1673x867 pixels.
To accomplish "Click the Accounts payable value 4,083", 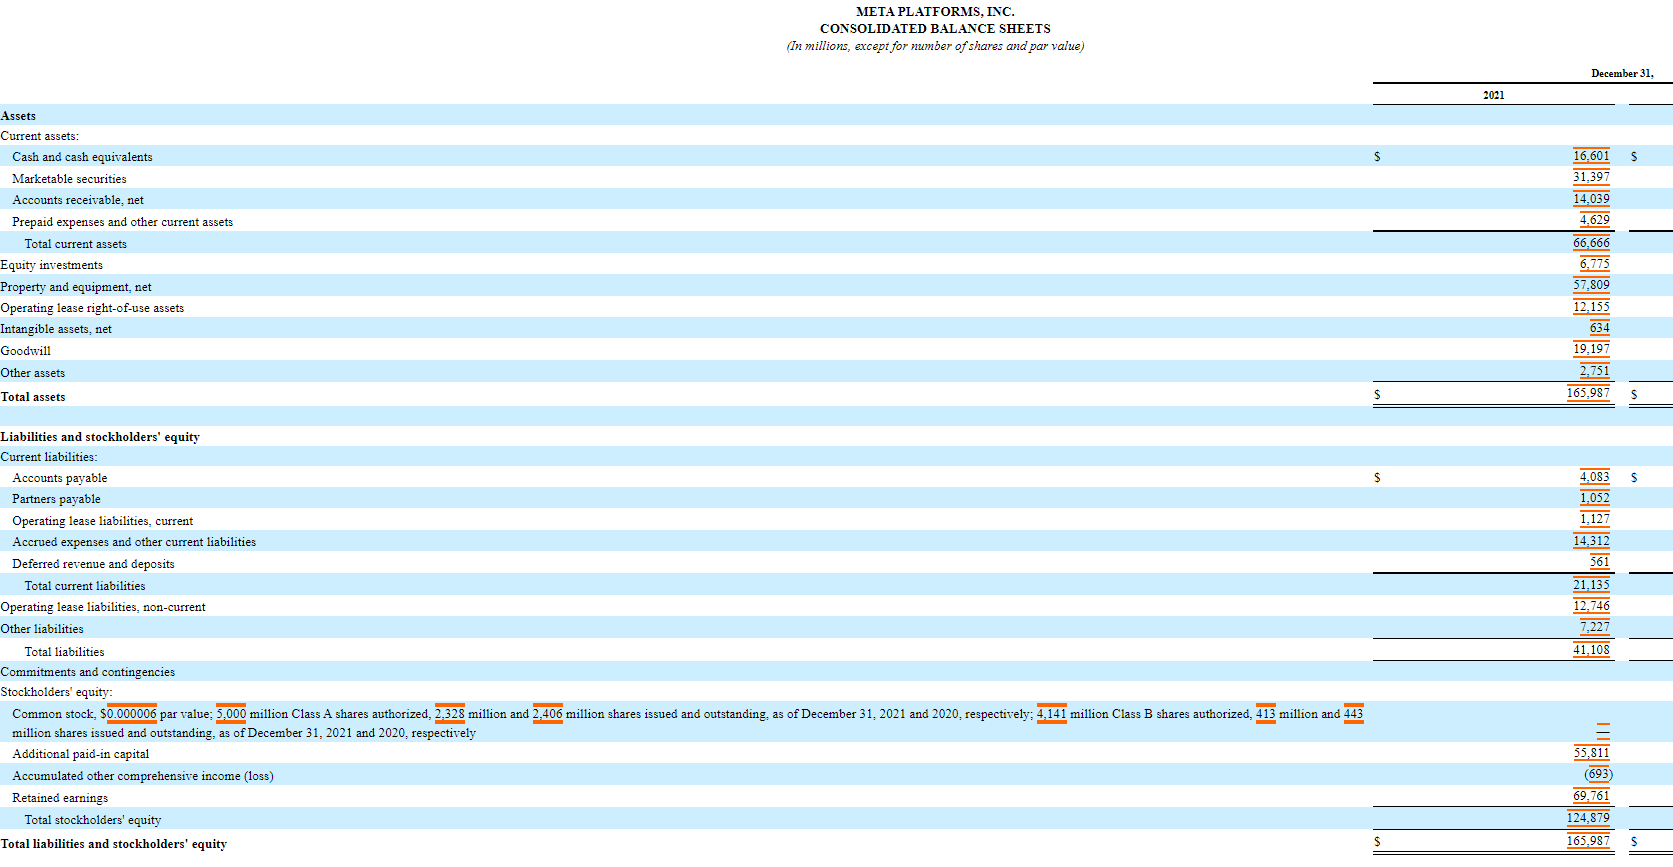I will coord(1594,477).
